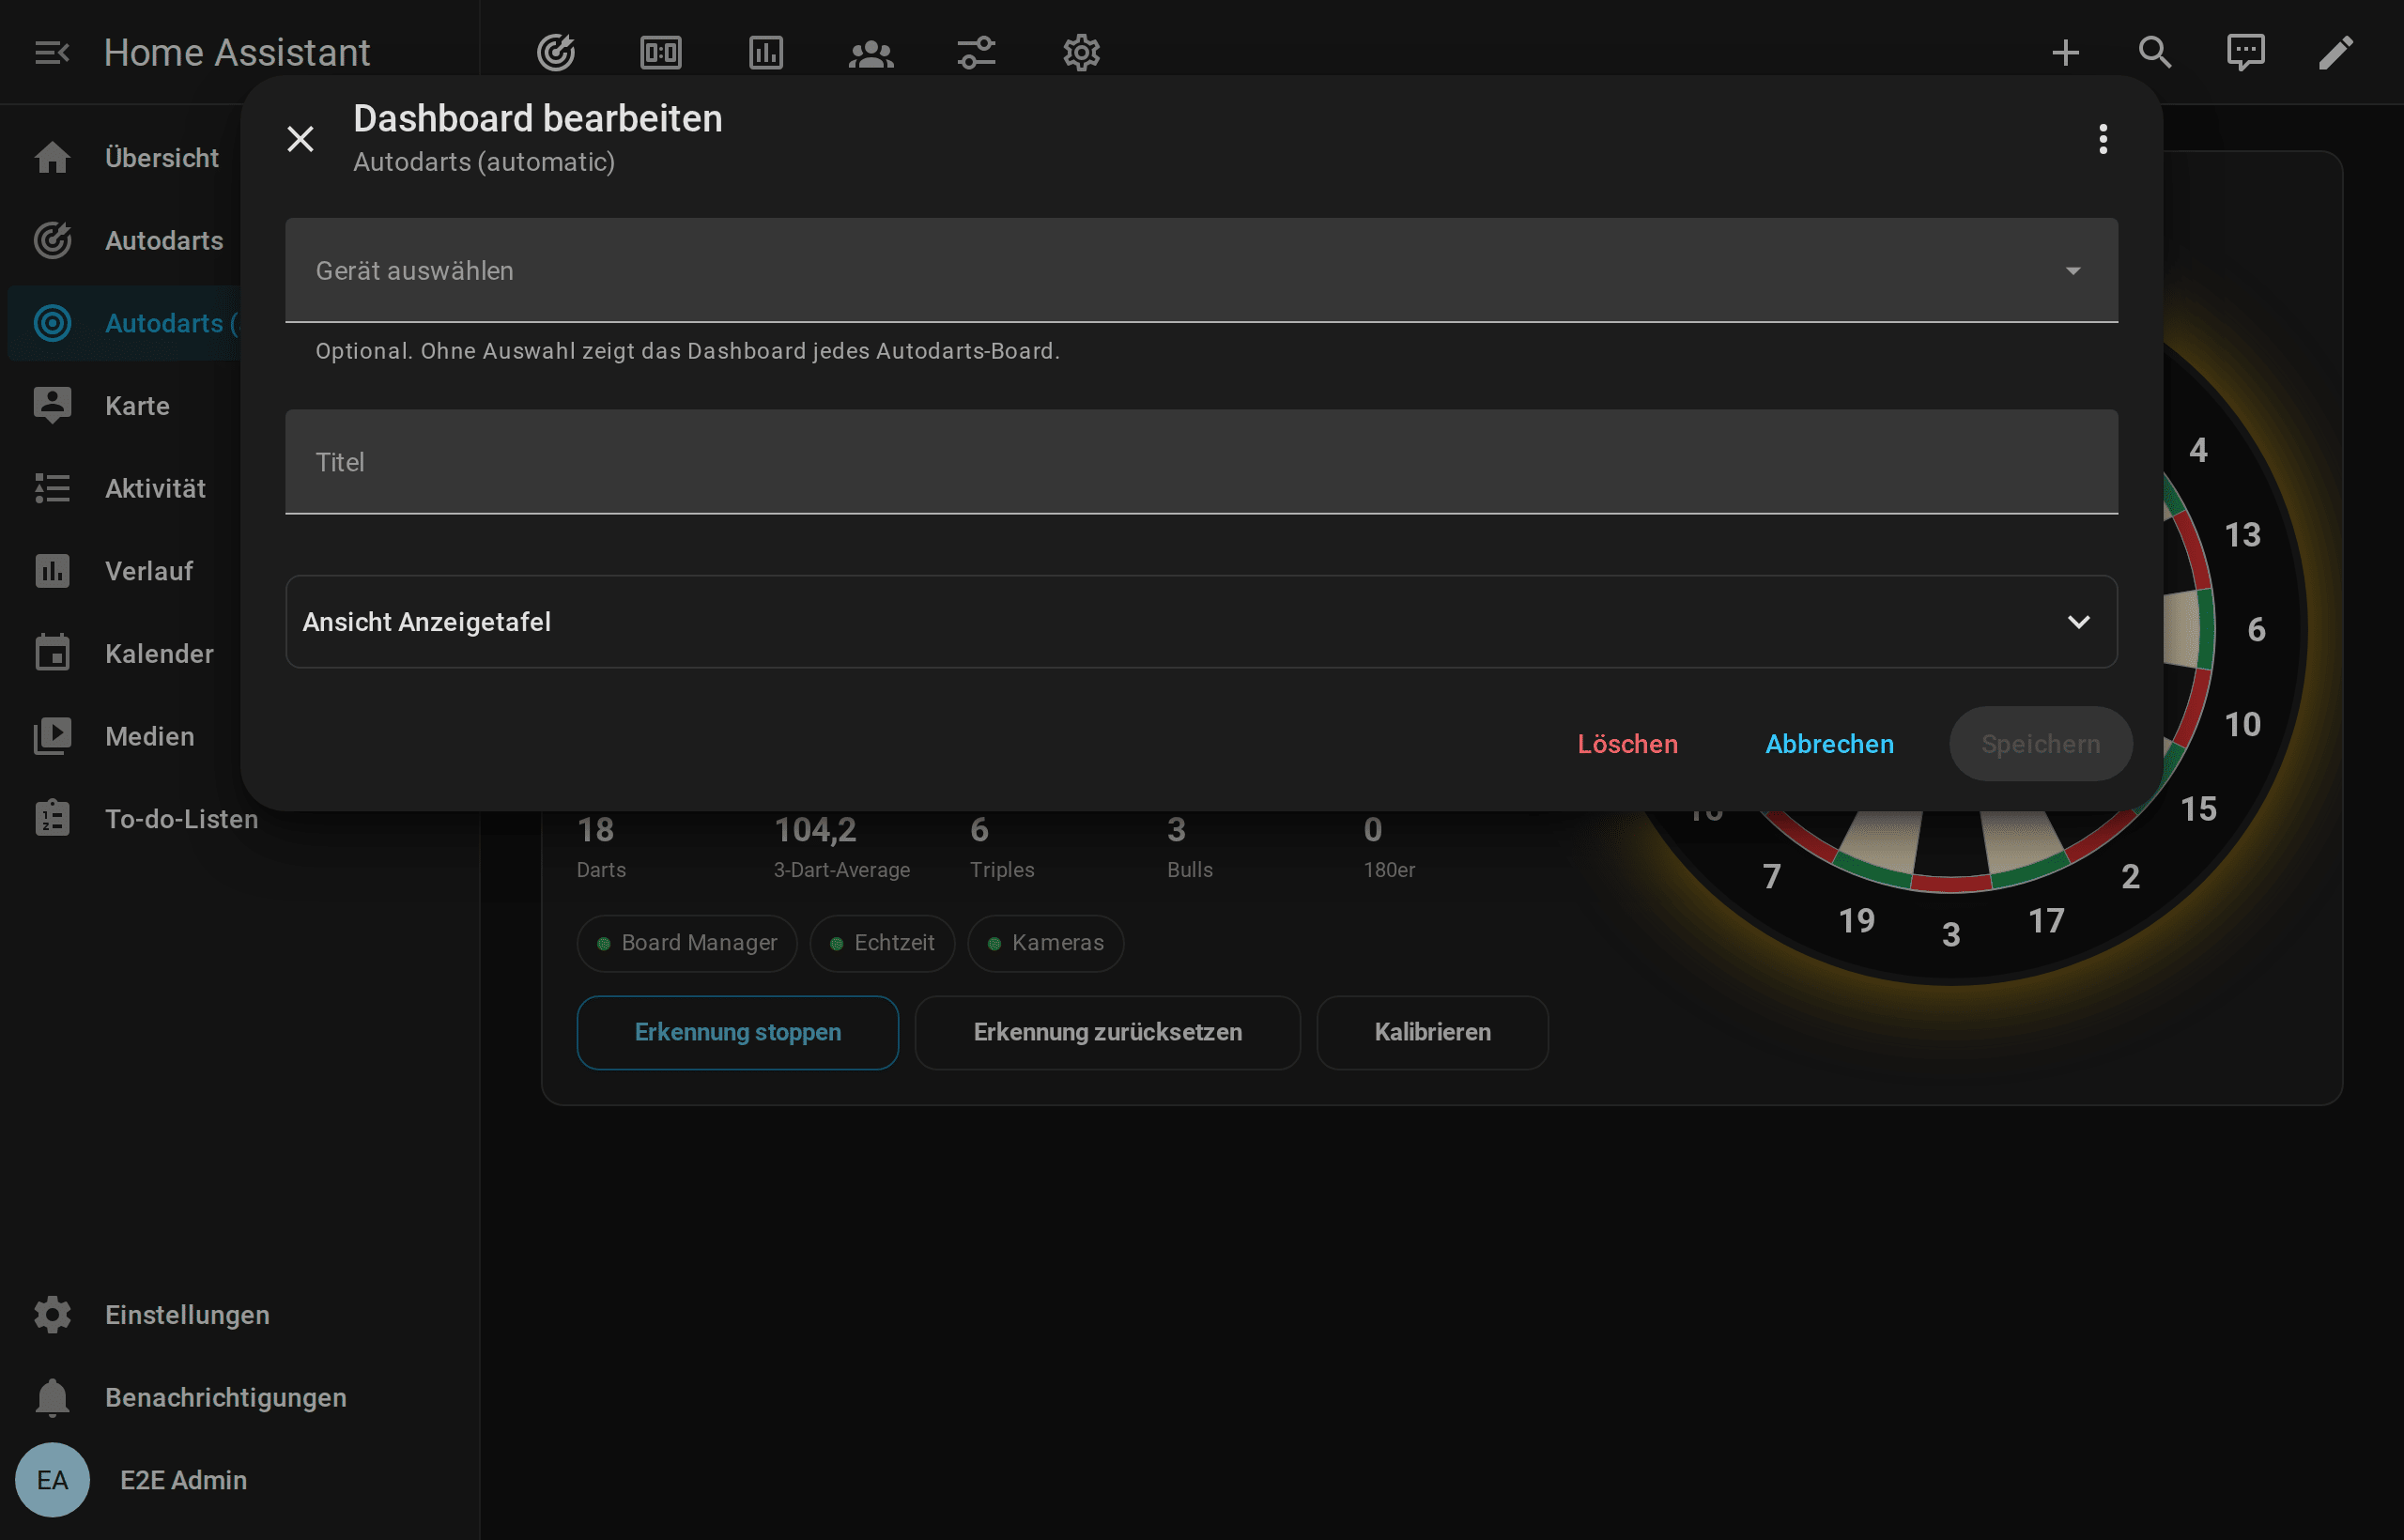Click the Home Assistant title
2404x1540 pixels.
tap(237, 52)
